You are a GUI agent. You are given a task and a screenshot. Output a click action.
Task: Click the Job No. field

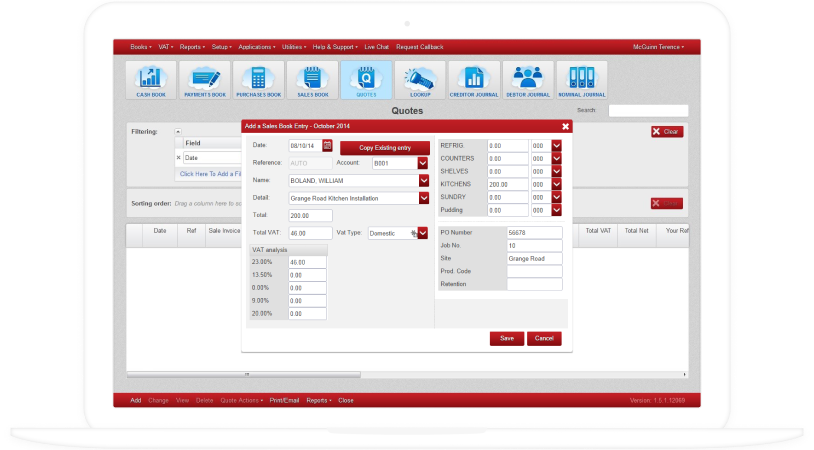coord(534,246)
